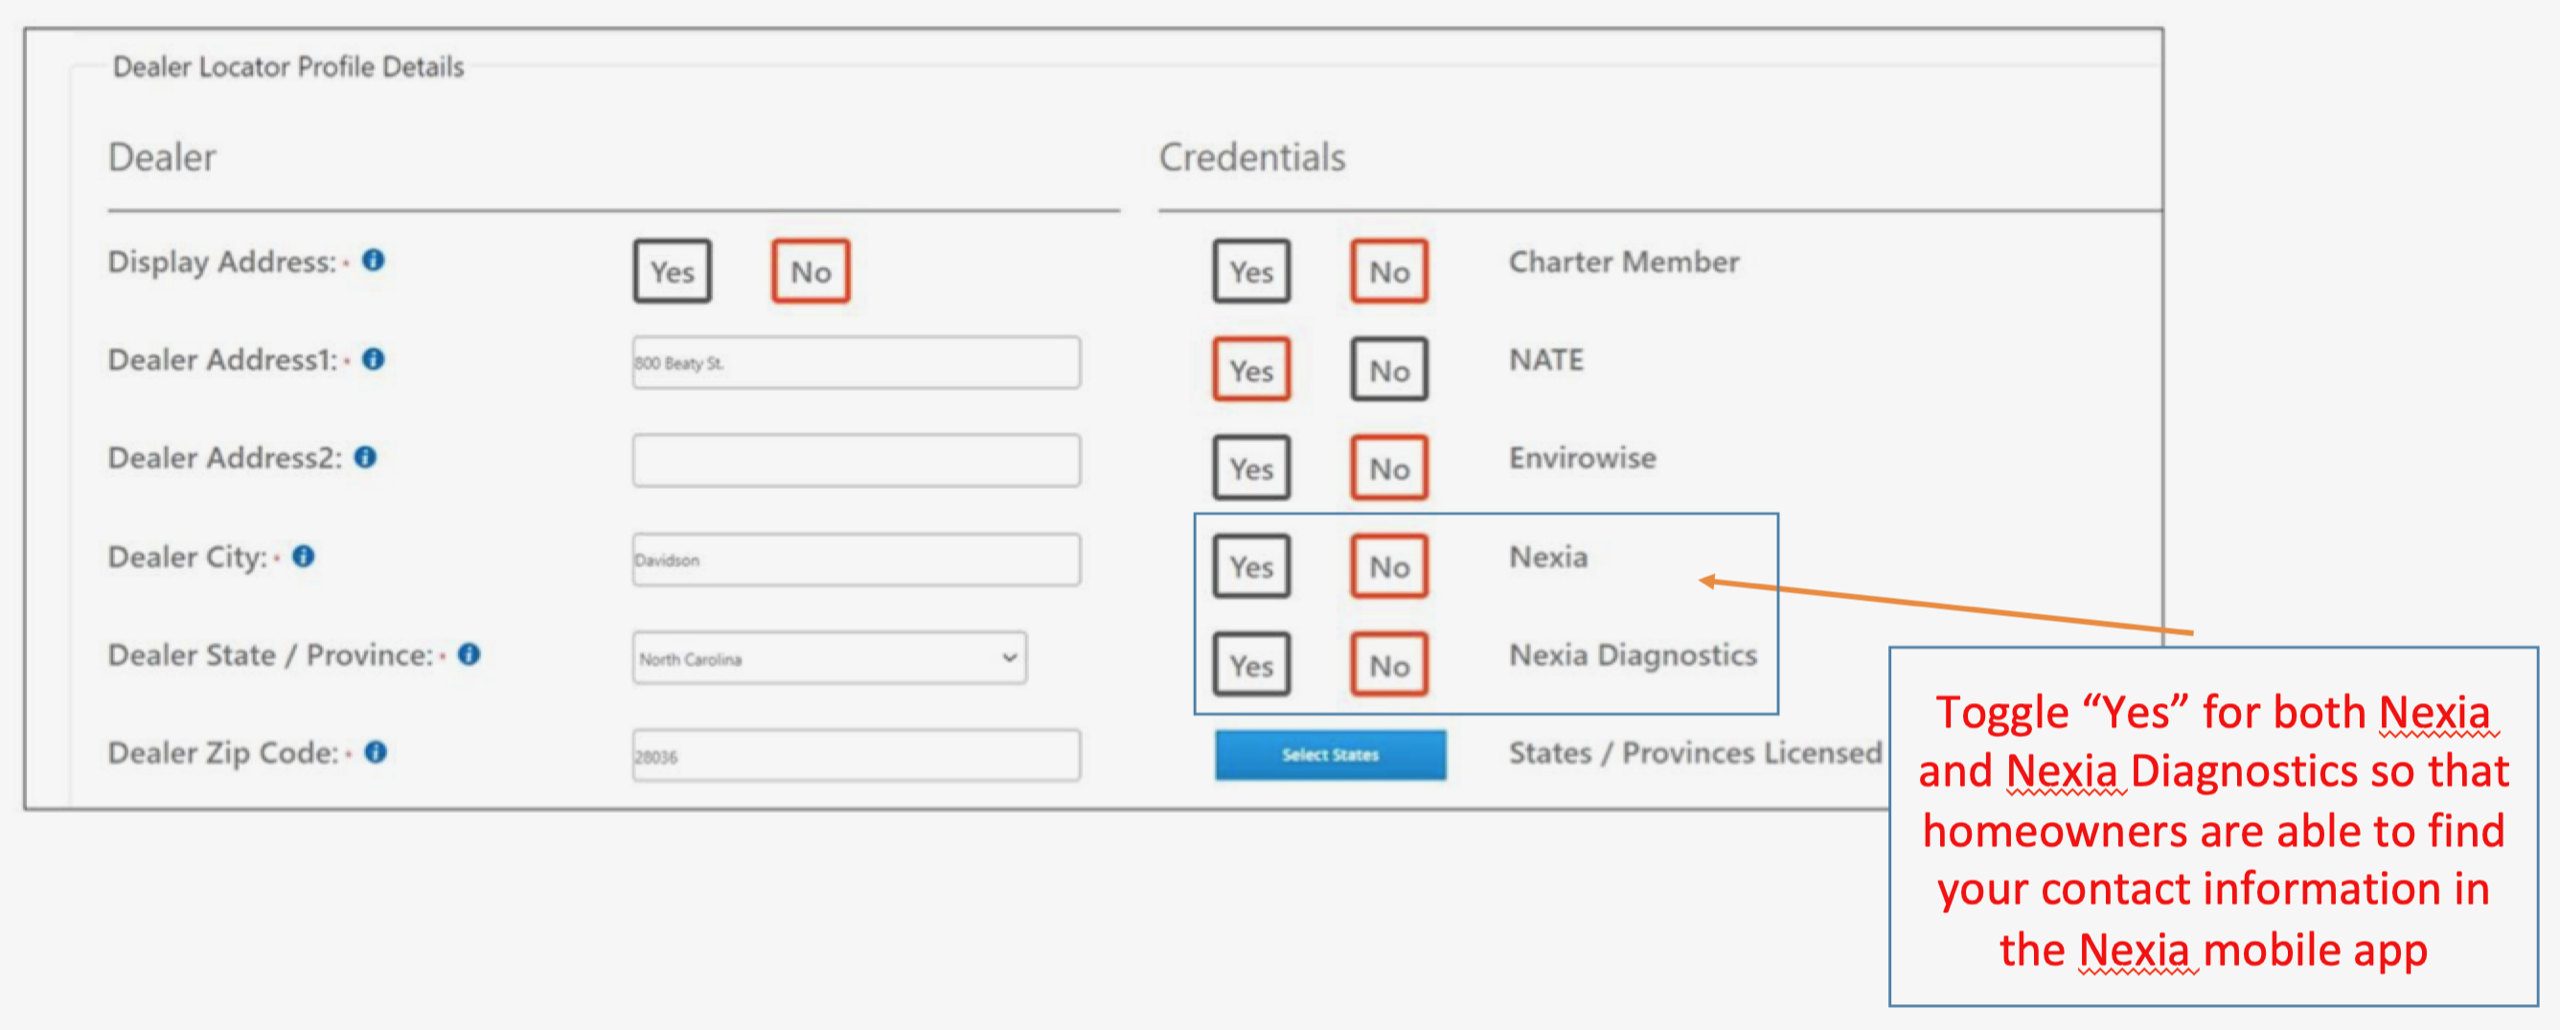The width and height of the screenshot is (2560, 1030).
Task: Toggle No for NATE credential
Action: point(1389,370)
